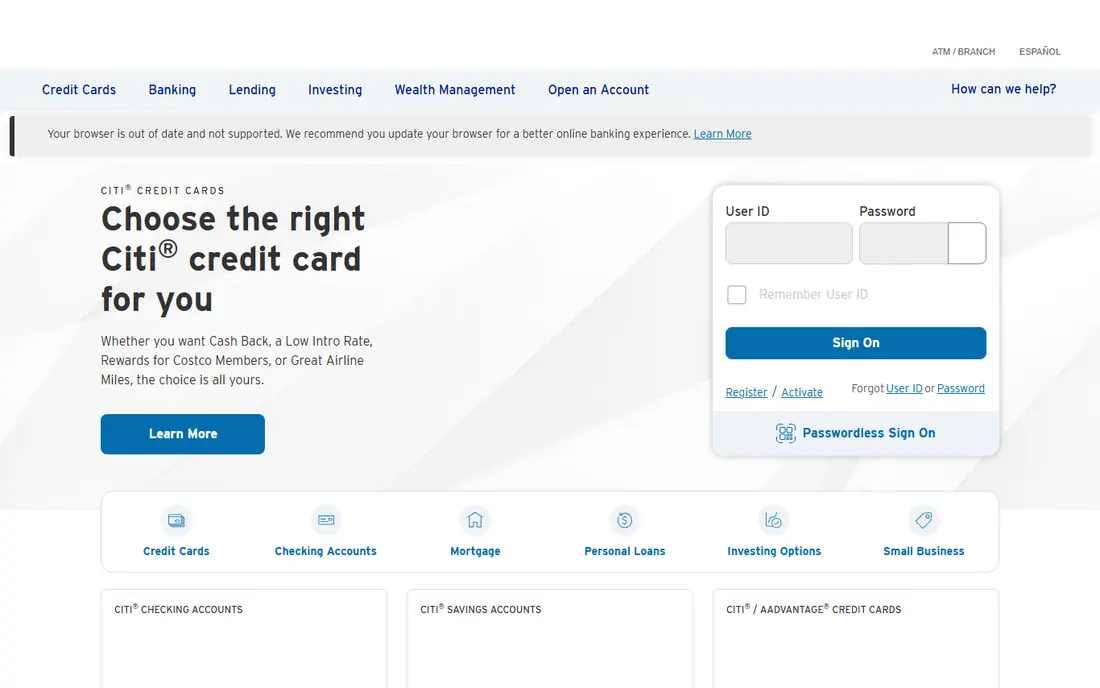Viewport: 1100px width, 688px height.
Task: Open the Banking menu
Action: pyautogui.click(x=172, y=90)
